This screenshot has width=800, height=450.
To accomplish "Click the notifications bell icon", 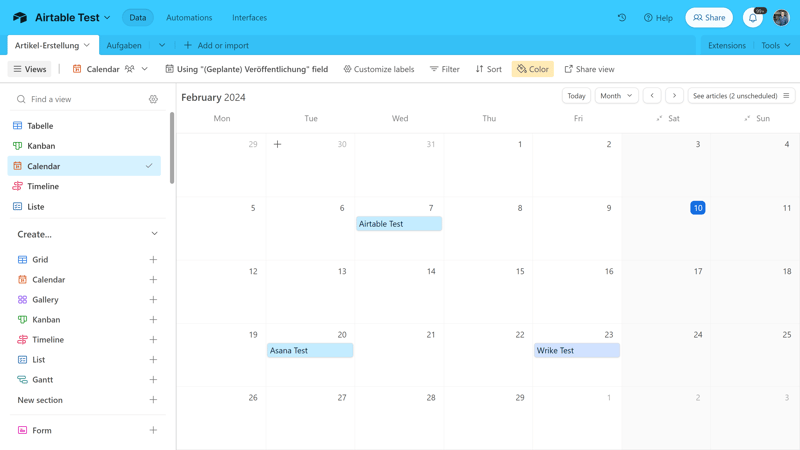I will pyautogui.click(x=753, y=18).
